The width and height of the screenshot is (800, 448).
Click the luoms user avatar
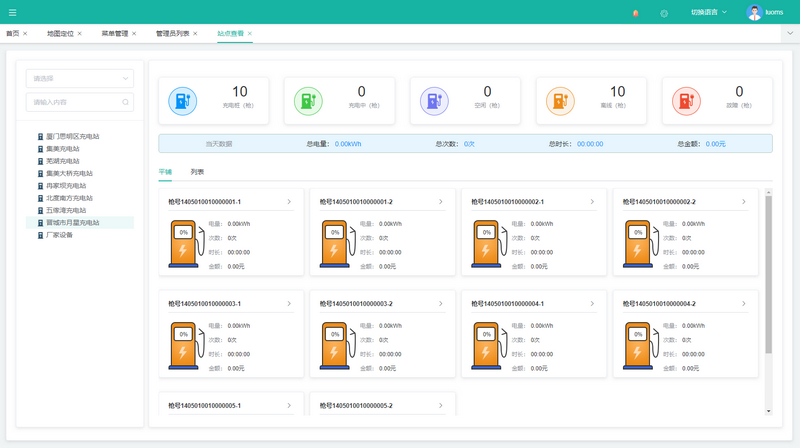click(x=754, y=12)
